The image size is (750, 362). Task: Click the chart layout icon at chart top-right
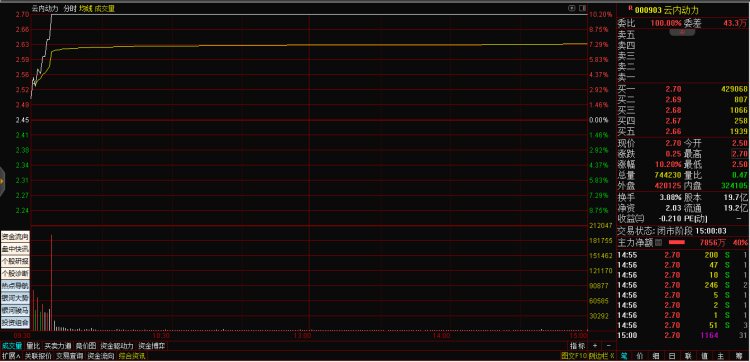[x=571, y=8]
